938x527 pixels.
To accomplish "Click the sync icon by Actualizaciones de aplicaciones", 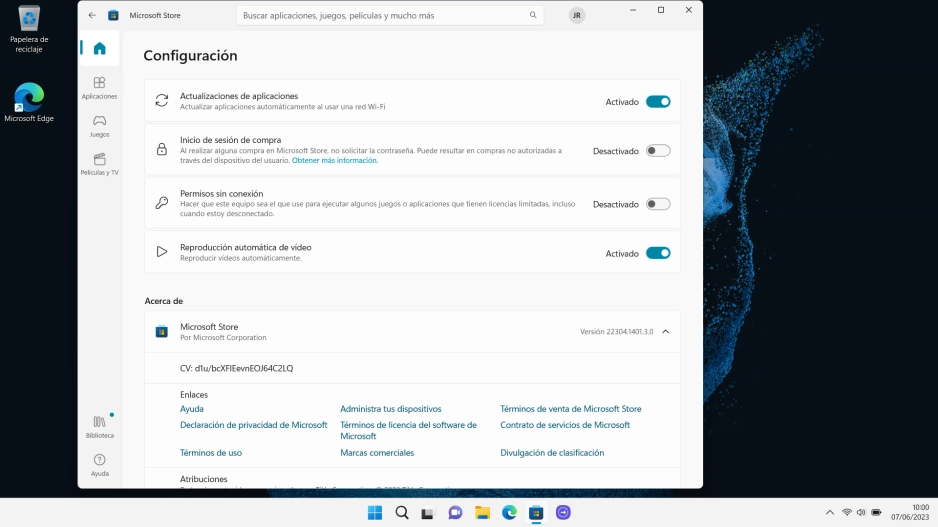I will pos(162,100).
